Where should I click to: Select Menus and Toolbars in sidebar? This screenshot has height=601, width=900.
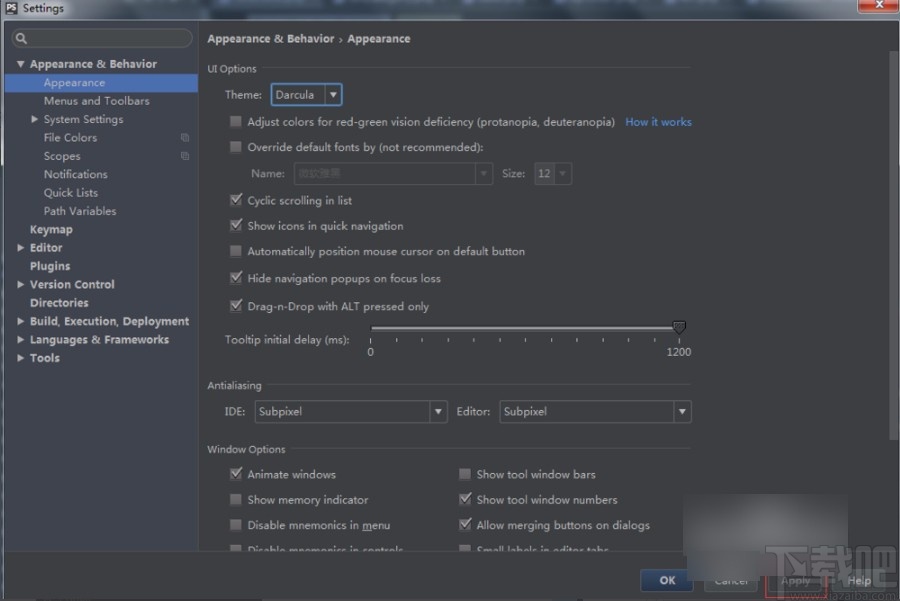click(x=96, y=101)
